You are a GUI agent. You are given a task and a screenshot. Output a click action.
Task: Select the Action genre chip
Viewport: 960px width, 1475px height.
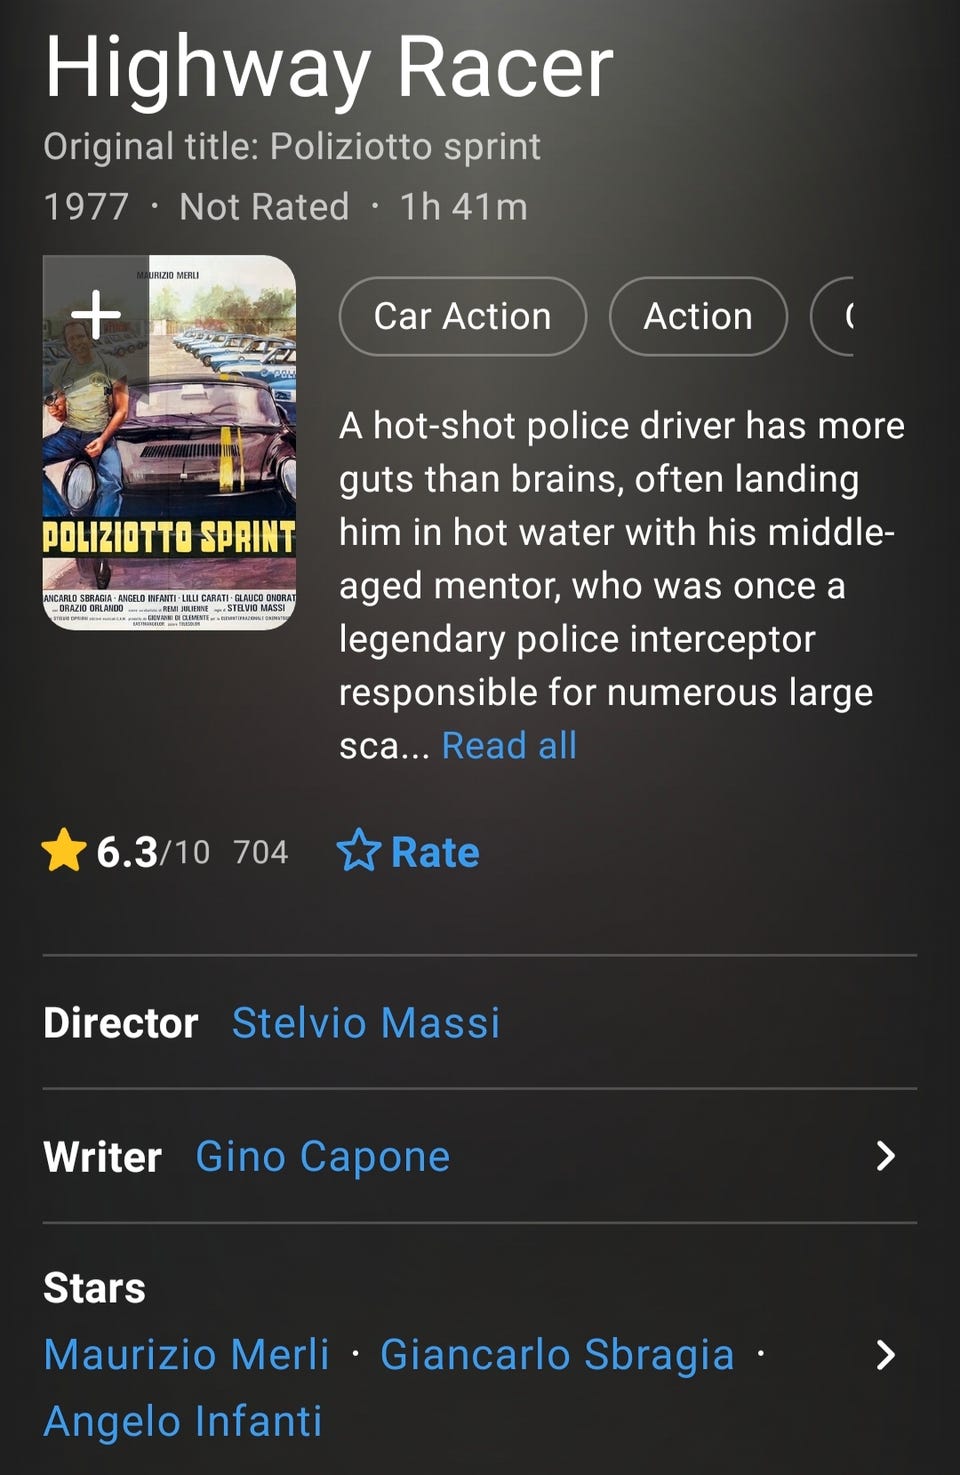(697, 316)
